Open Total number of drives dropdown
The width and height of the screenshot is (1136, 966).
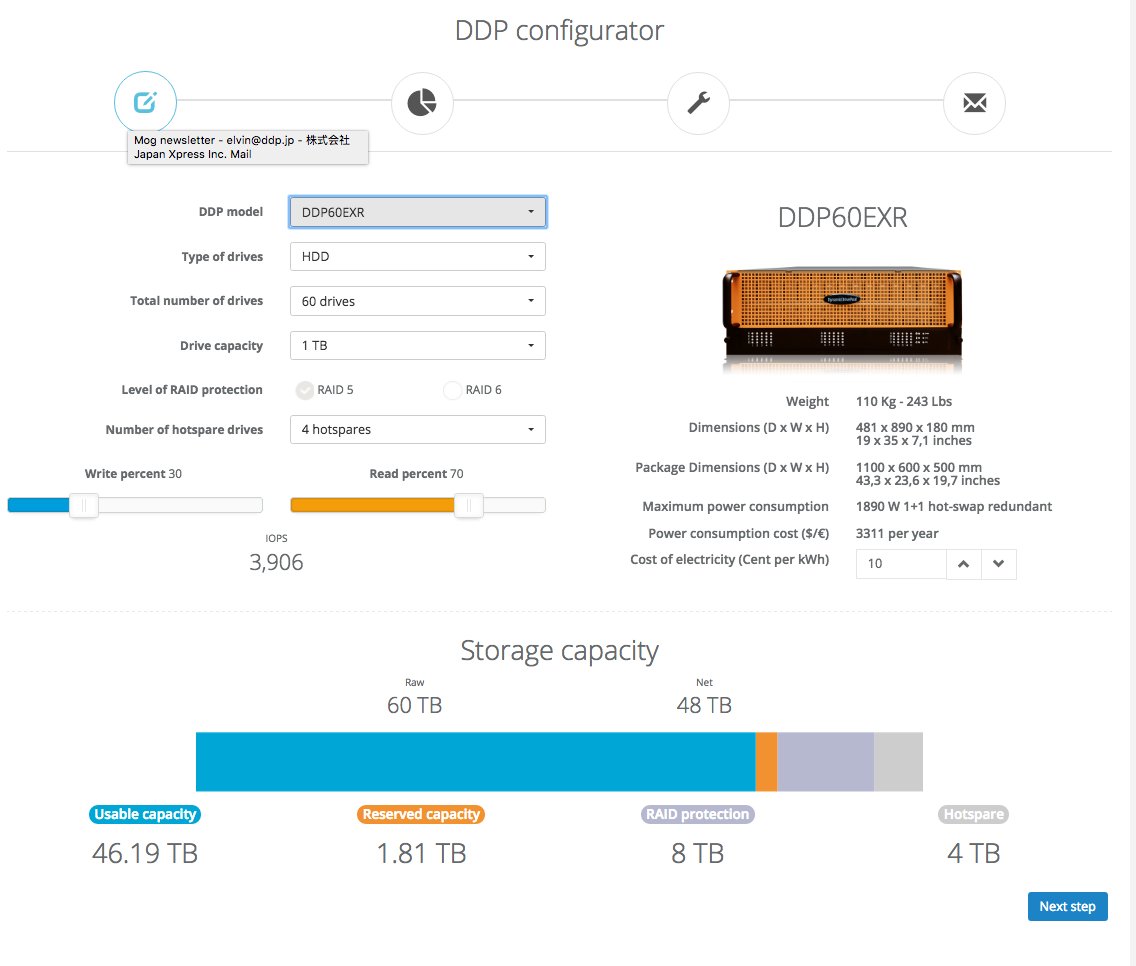[x=417, y=301]
